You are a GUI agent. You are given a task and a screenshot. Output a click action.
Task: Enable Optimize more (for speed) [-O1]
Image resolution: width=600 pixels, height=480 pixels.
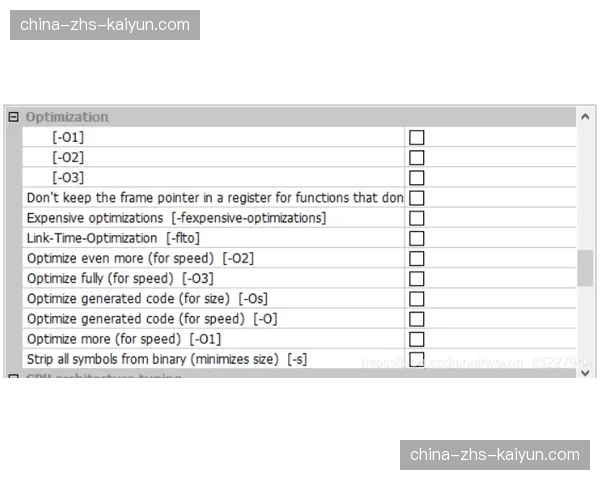pos(417,339)
